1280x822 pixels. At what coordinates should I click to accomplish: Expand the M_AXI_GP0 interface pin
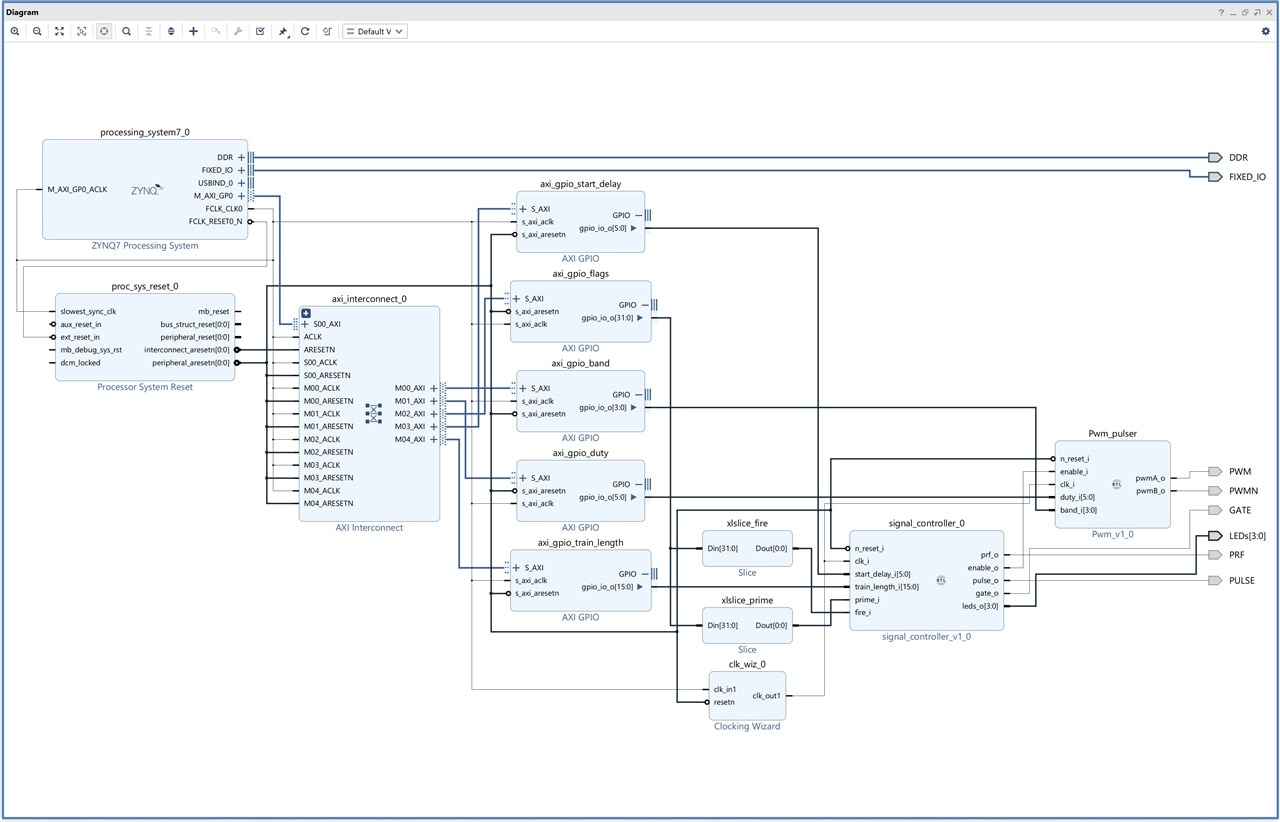pyautogui.click(x=241, y=196)
